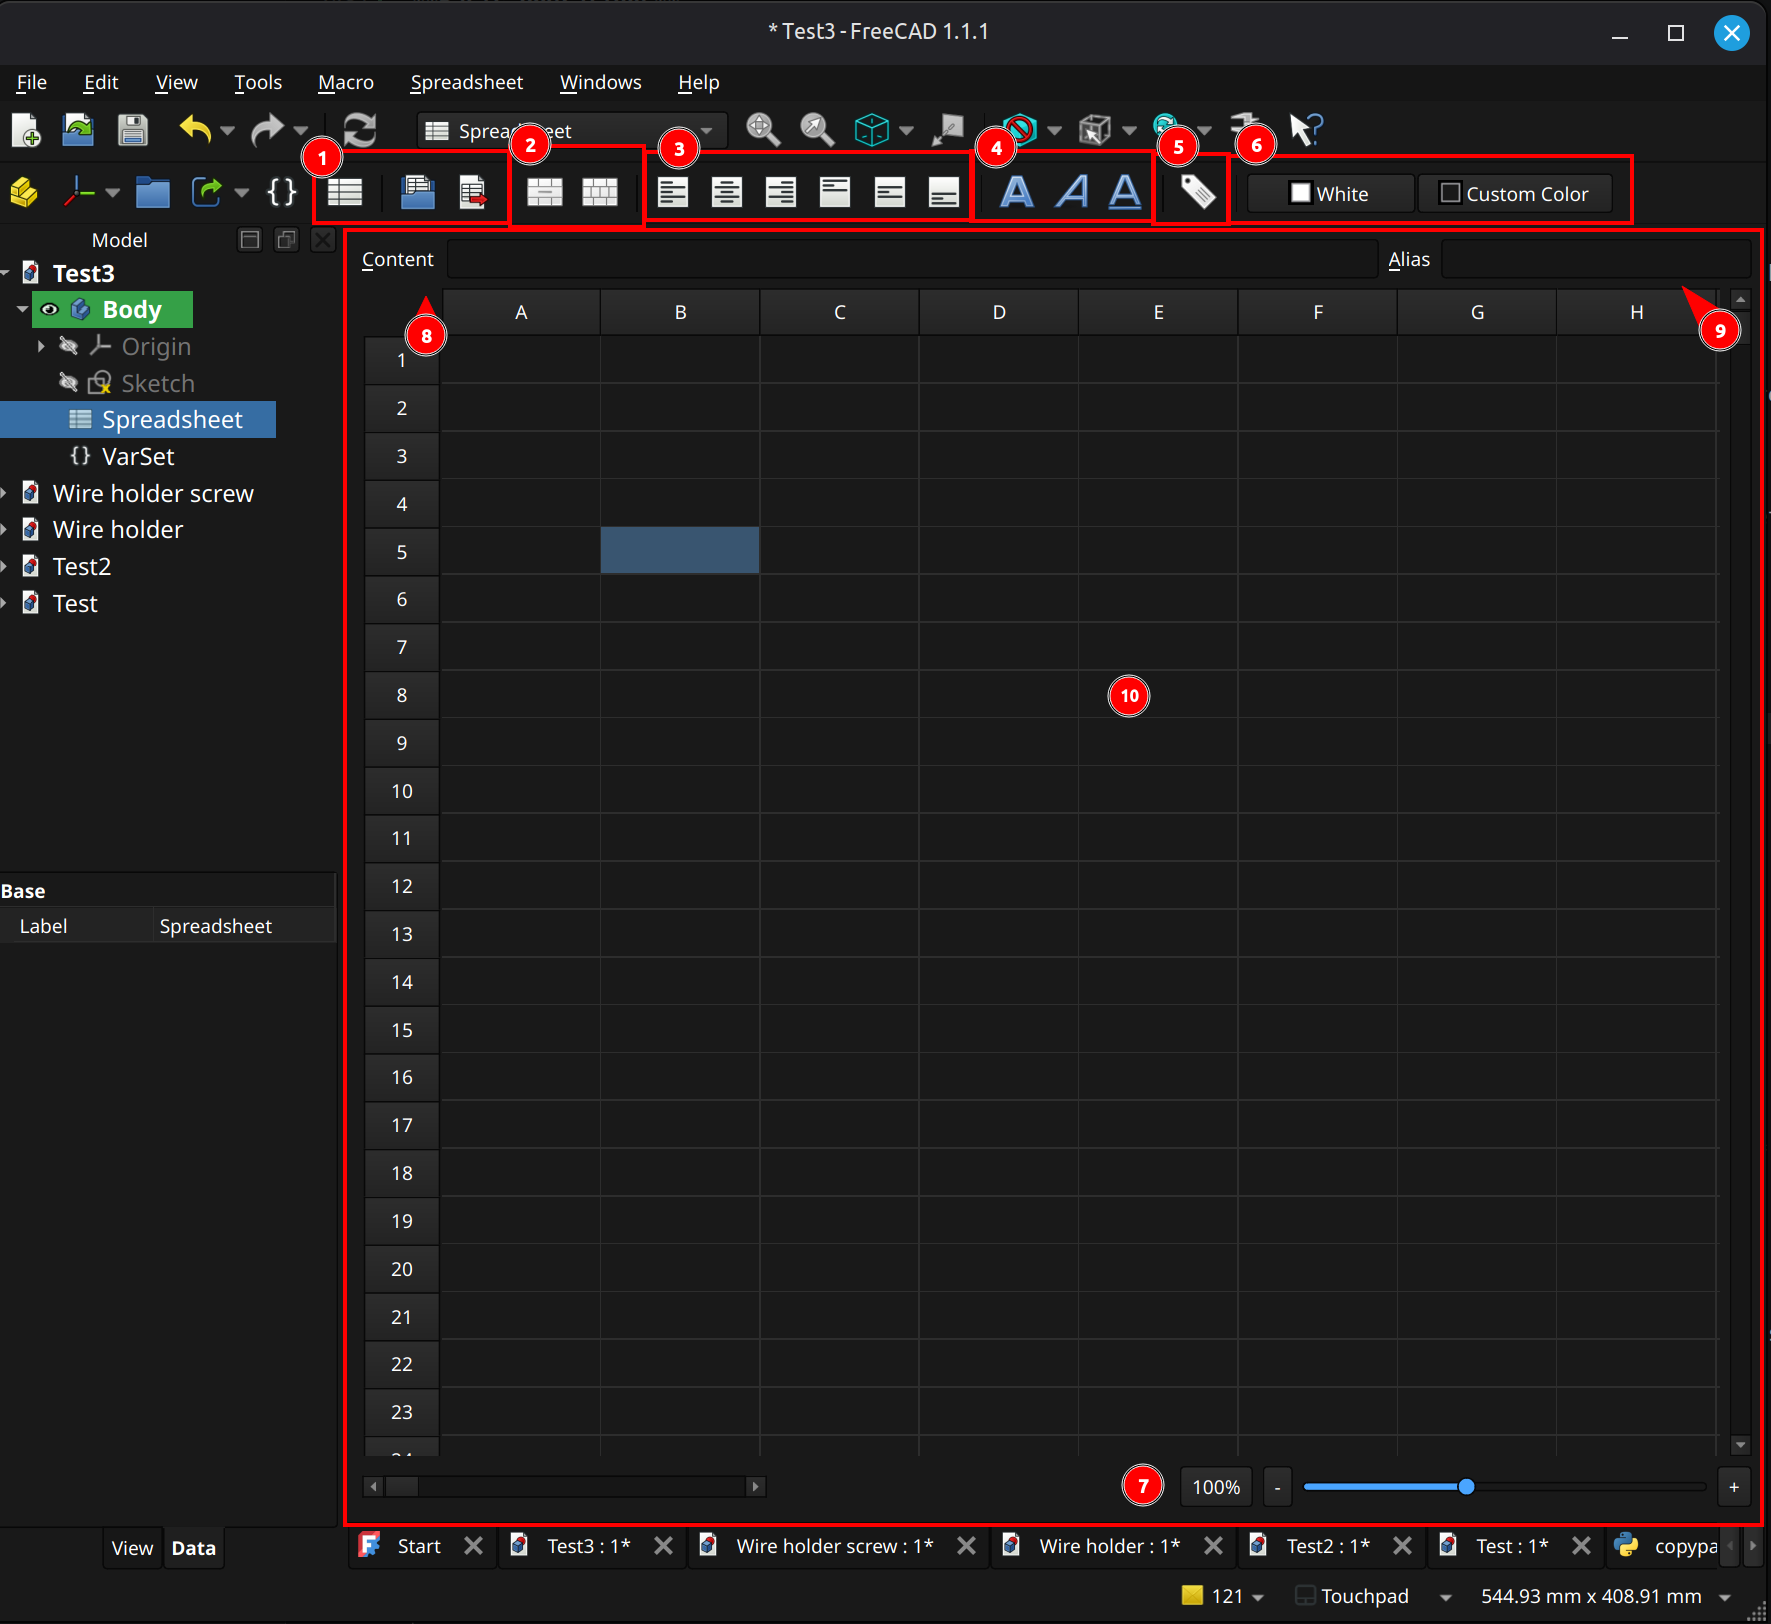This screenshot has height=1624, width=1771.
Task: Select column header D
Action: click(998, 312)
